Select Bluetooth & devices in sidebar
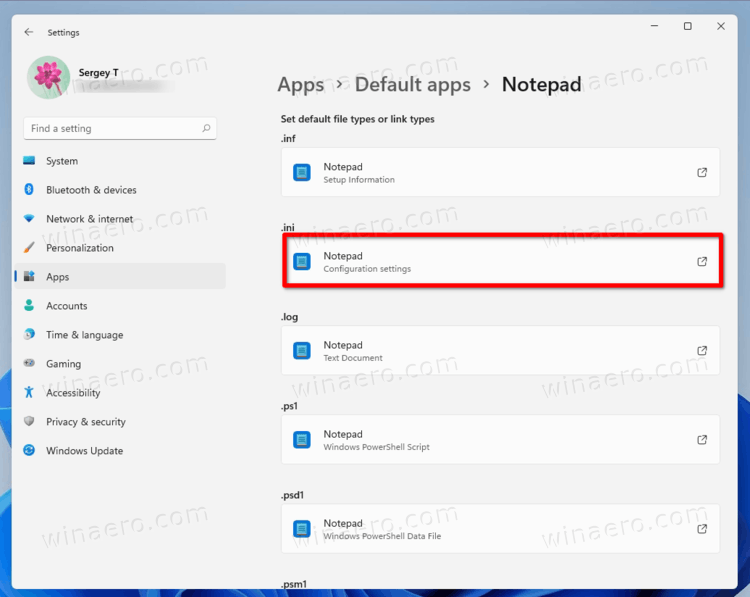The image size is (750, 597). 91,190
